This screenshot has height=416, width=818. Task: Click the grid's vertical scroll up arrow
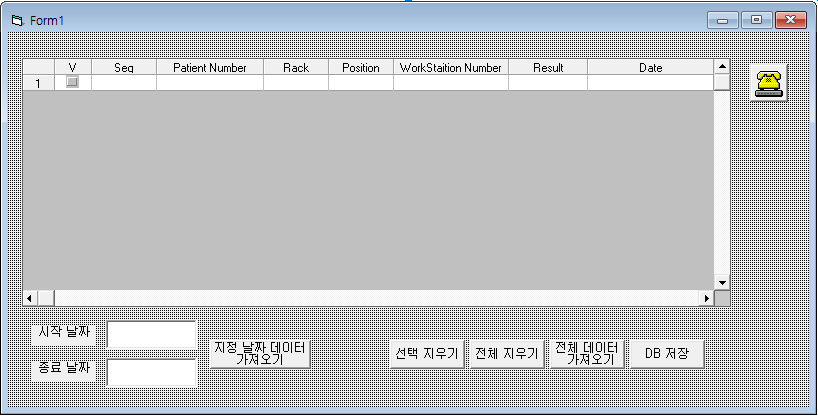722,66
